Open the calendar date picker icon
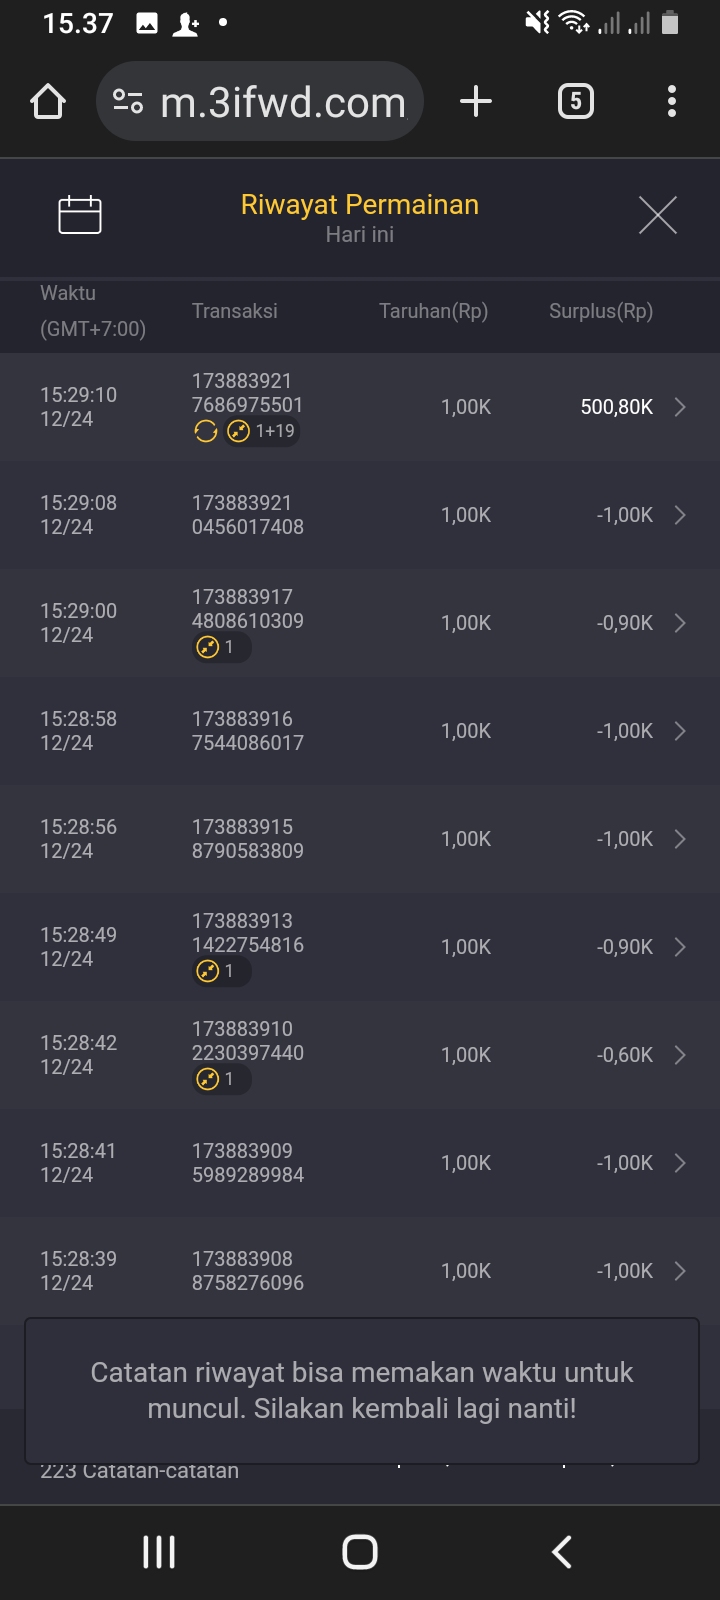Viewport: 720px width, 1600px height. (80, 215)
